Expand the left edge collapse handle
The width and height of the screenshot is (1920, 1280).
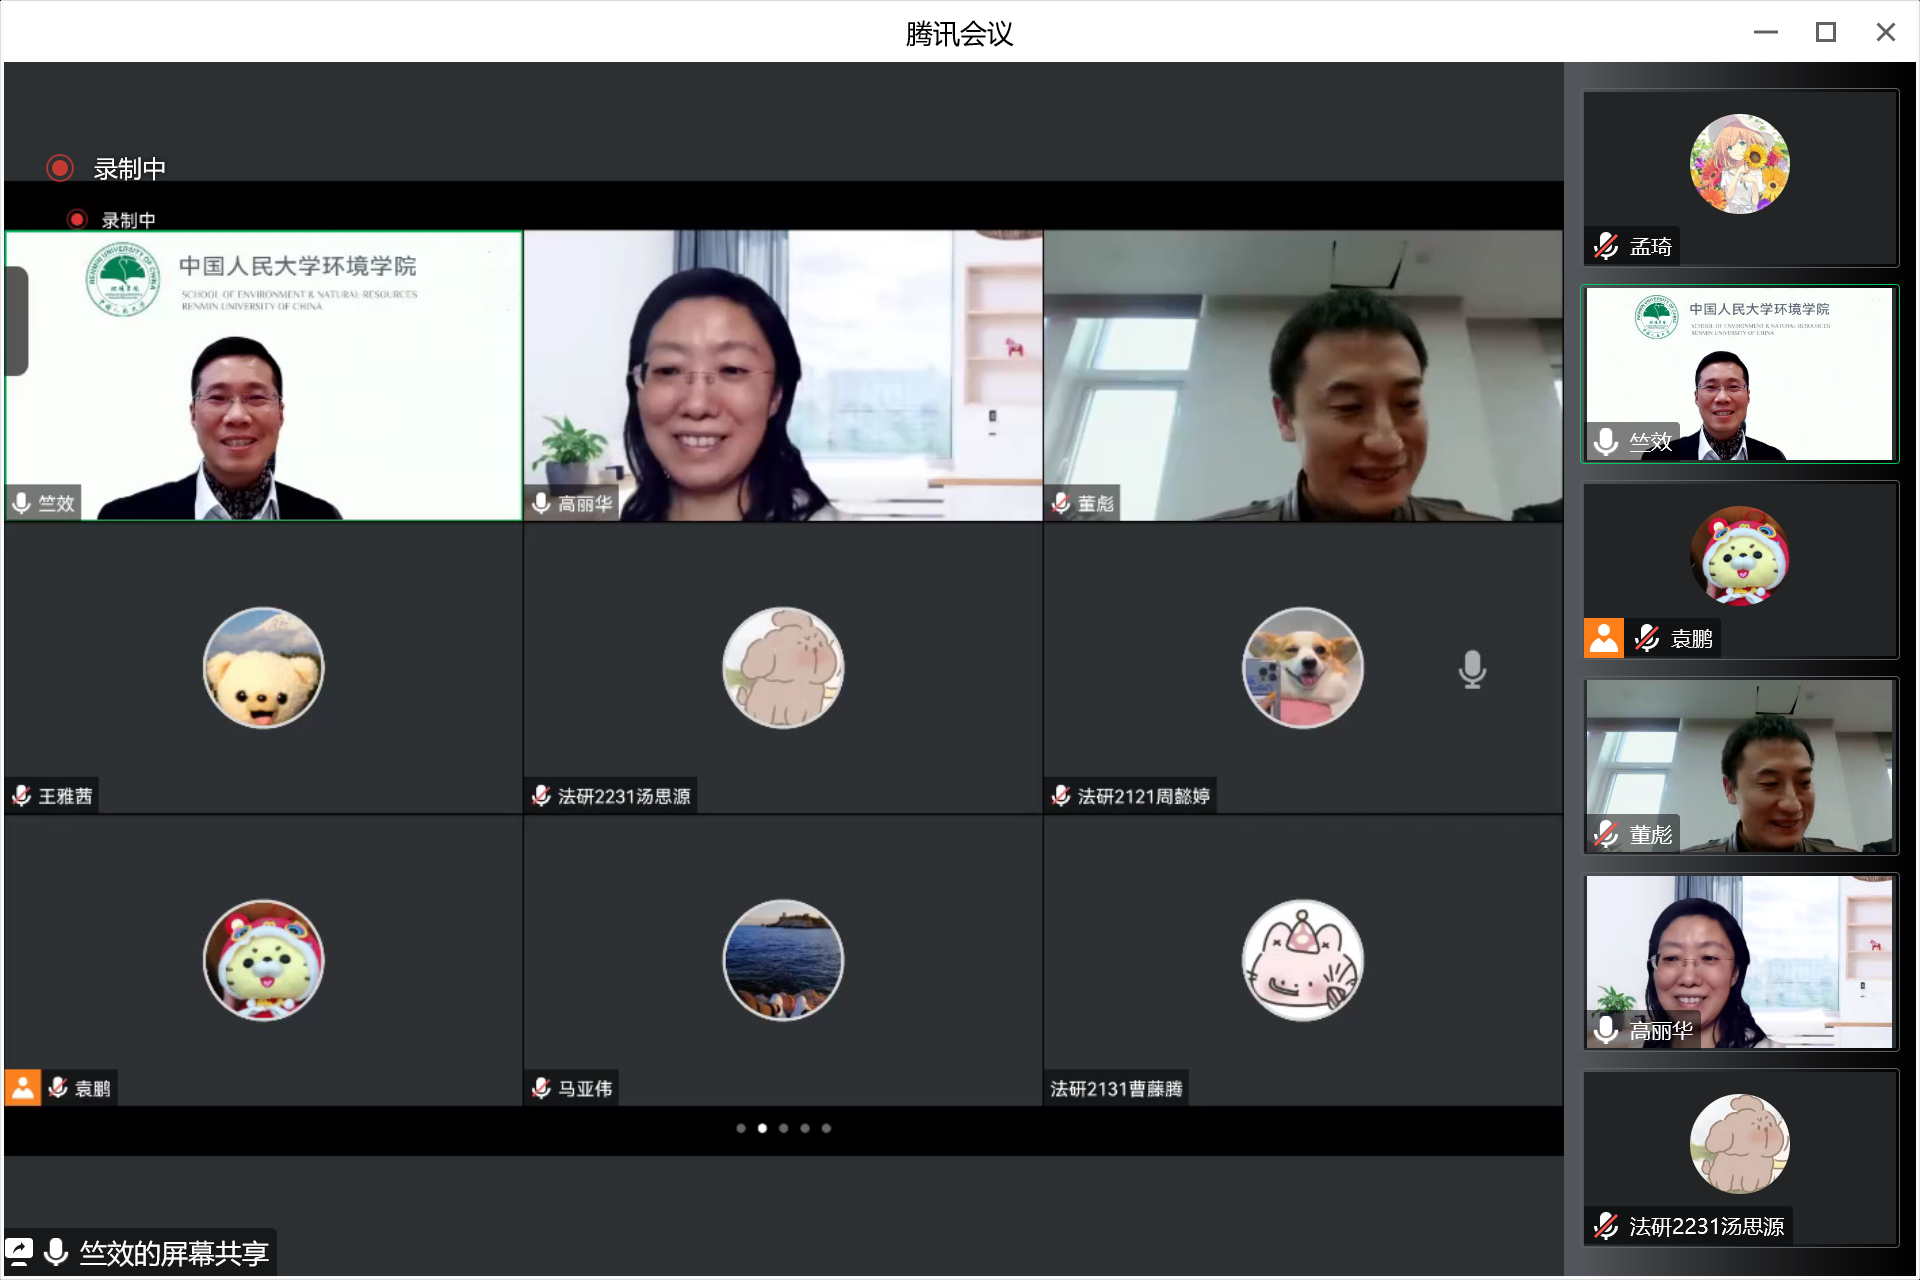[x=16, y=320]
